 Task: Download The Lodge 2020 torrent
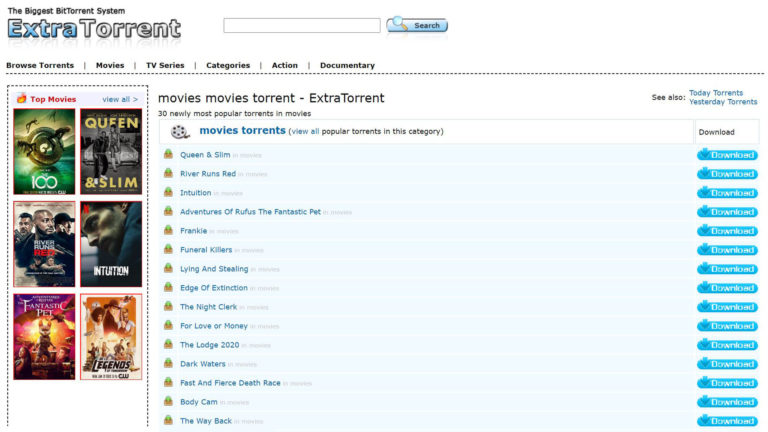[x=727, y=345]
